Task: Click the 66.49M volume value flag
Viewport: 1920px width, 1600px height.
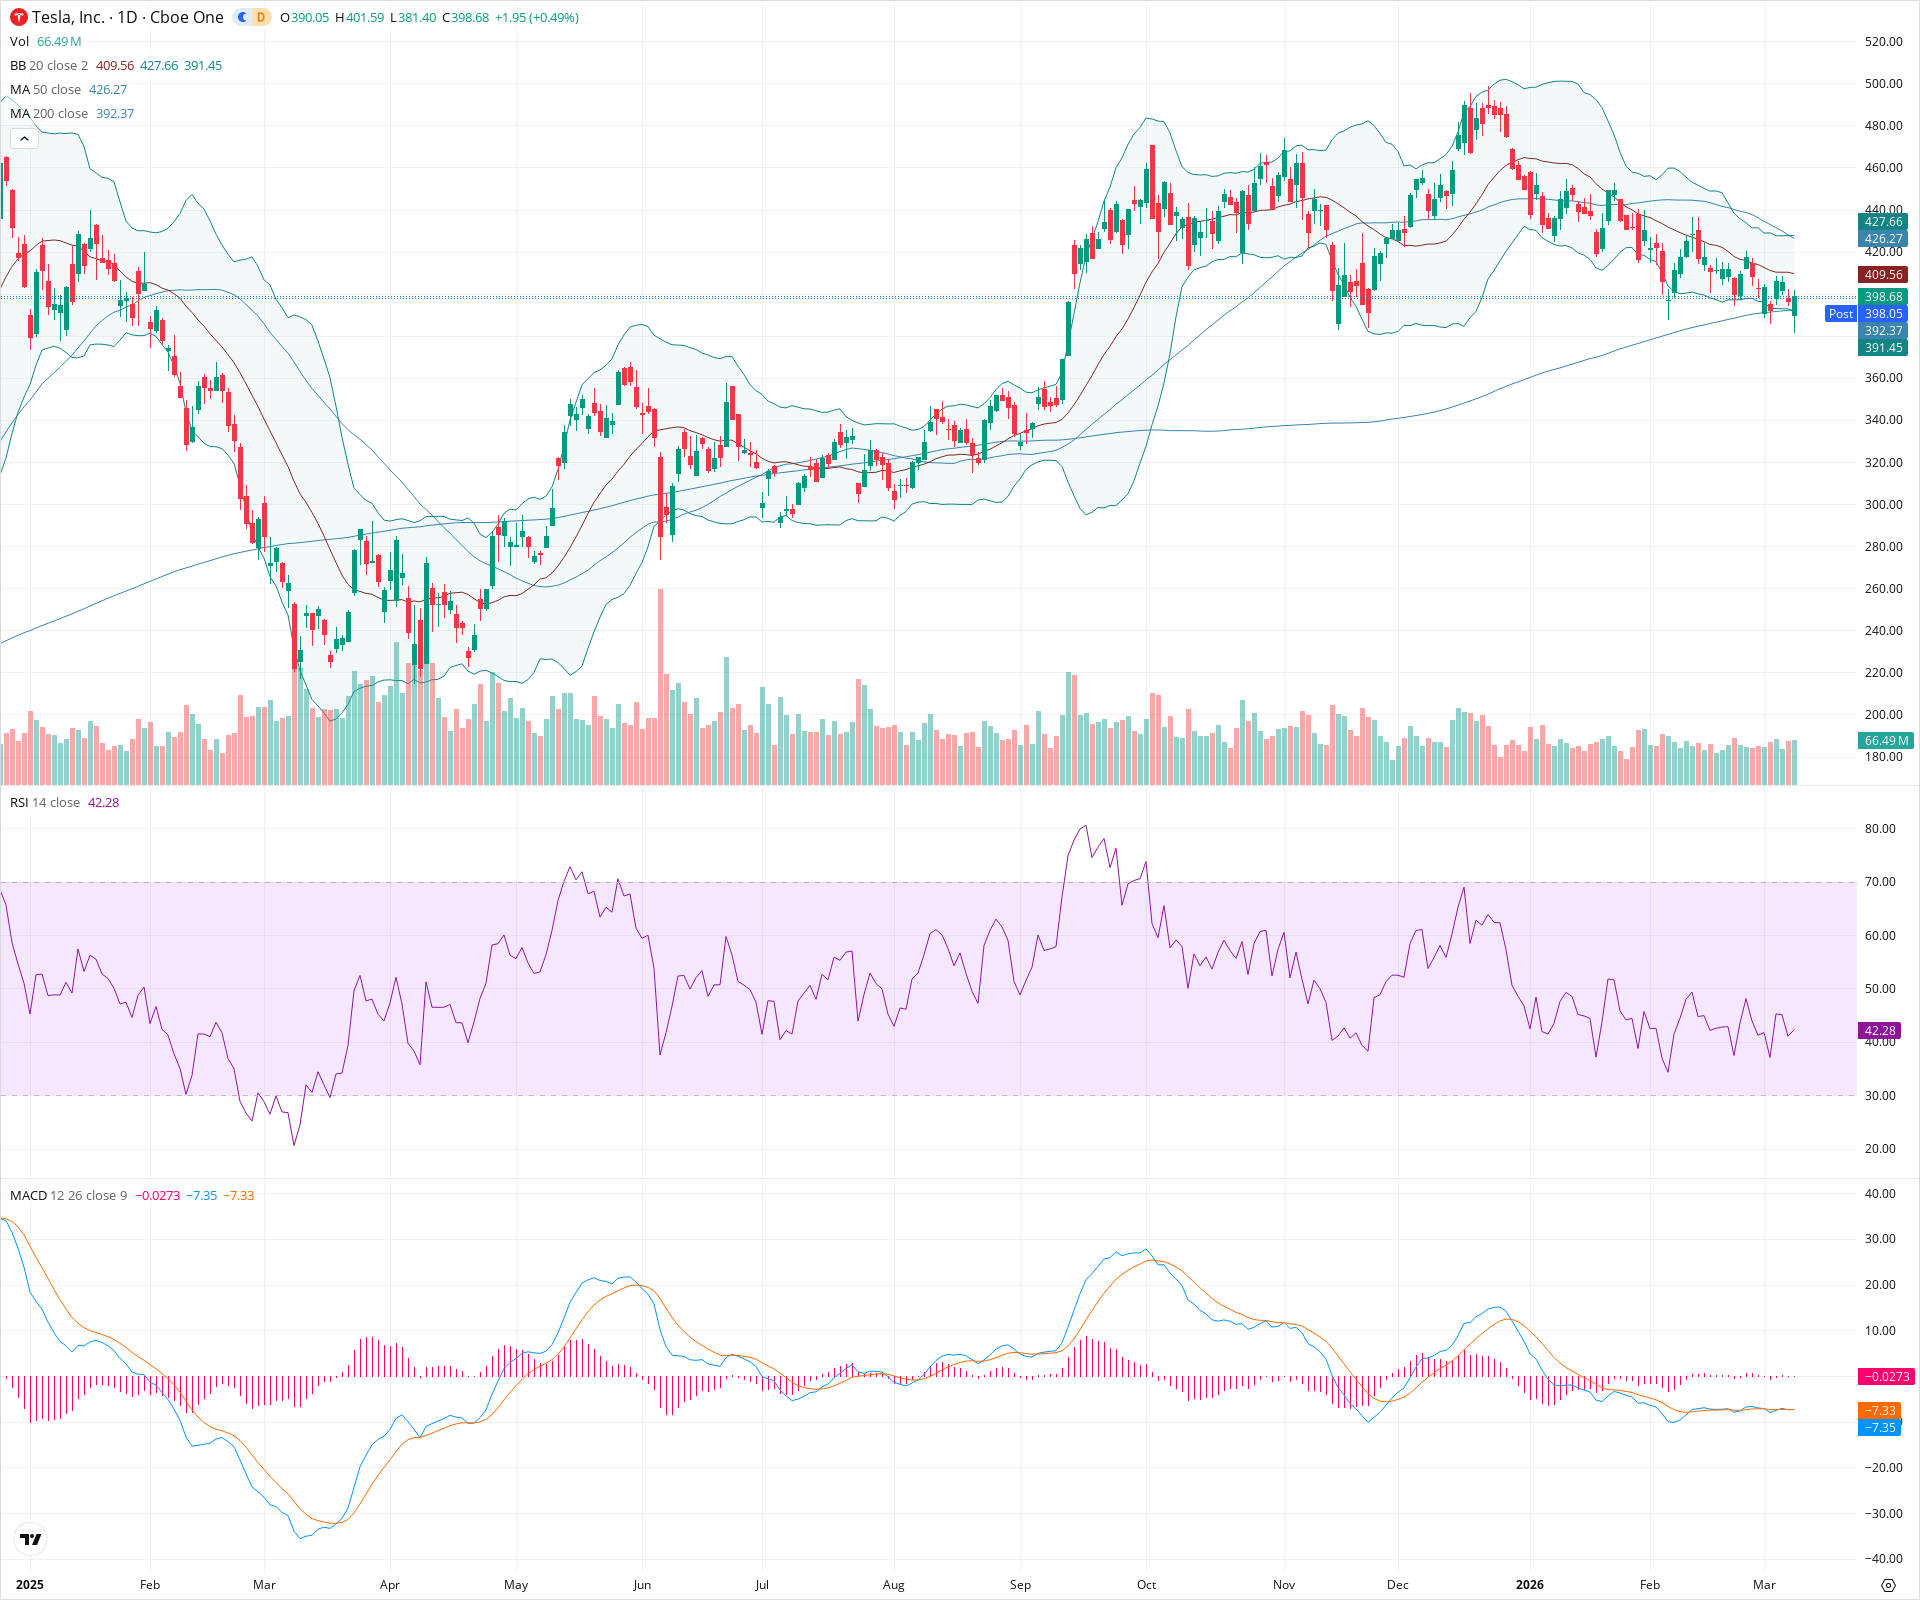Action: (1884, 740)
